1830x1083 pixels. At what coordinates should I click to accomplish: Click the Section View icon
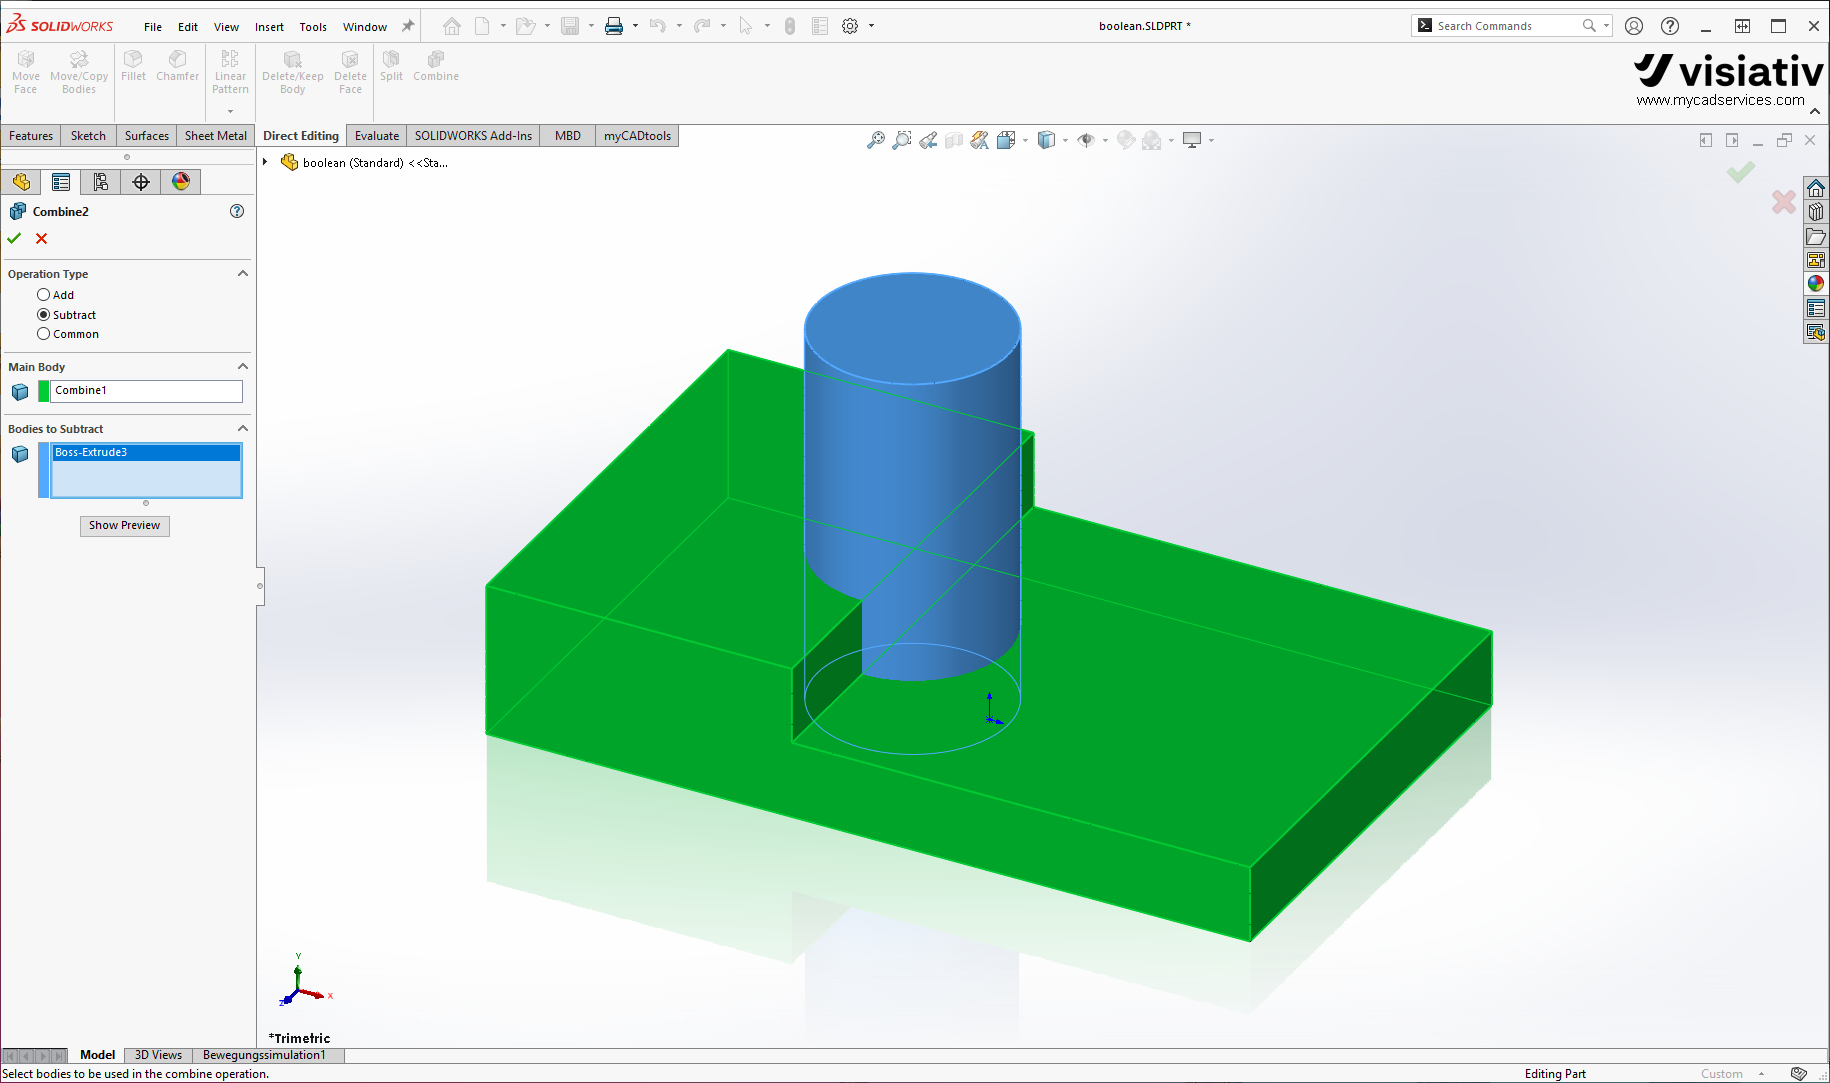(954, 140)
